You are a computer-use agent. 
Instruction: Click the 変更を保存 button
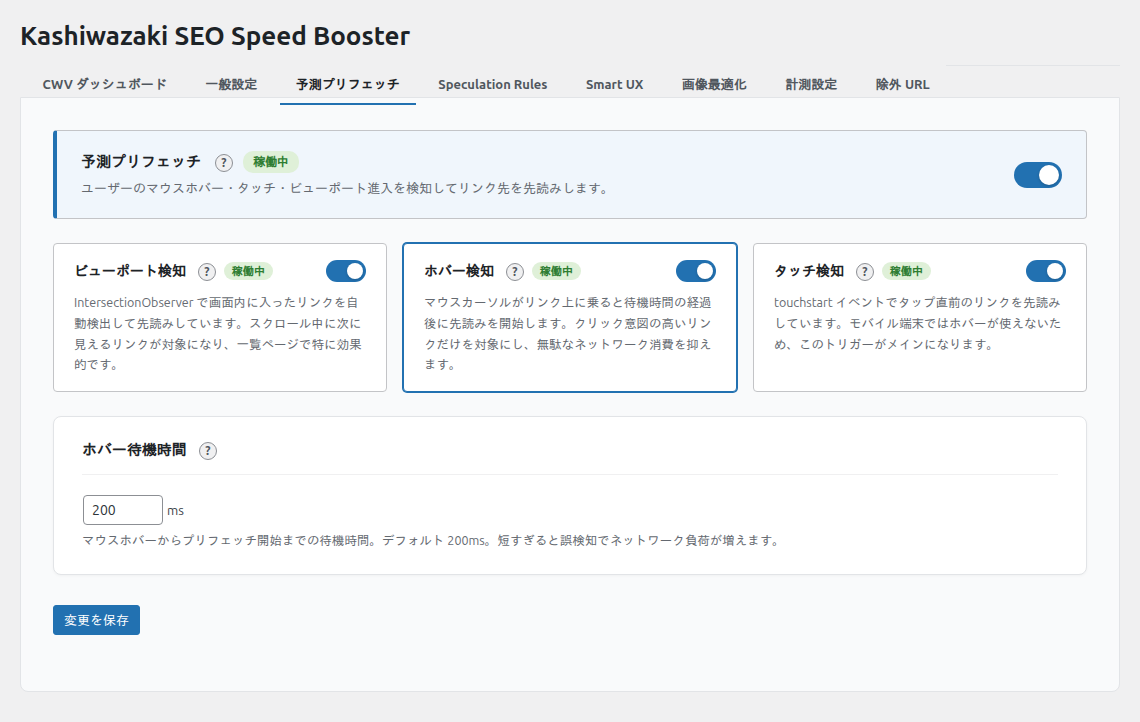coord(96,620)
